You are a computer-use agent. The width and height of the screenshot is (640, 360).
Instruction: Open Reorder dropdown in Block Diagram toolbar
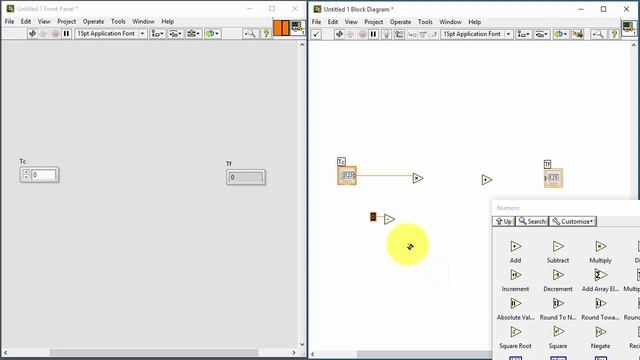(x=560, y=34)
